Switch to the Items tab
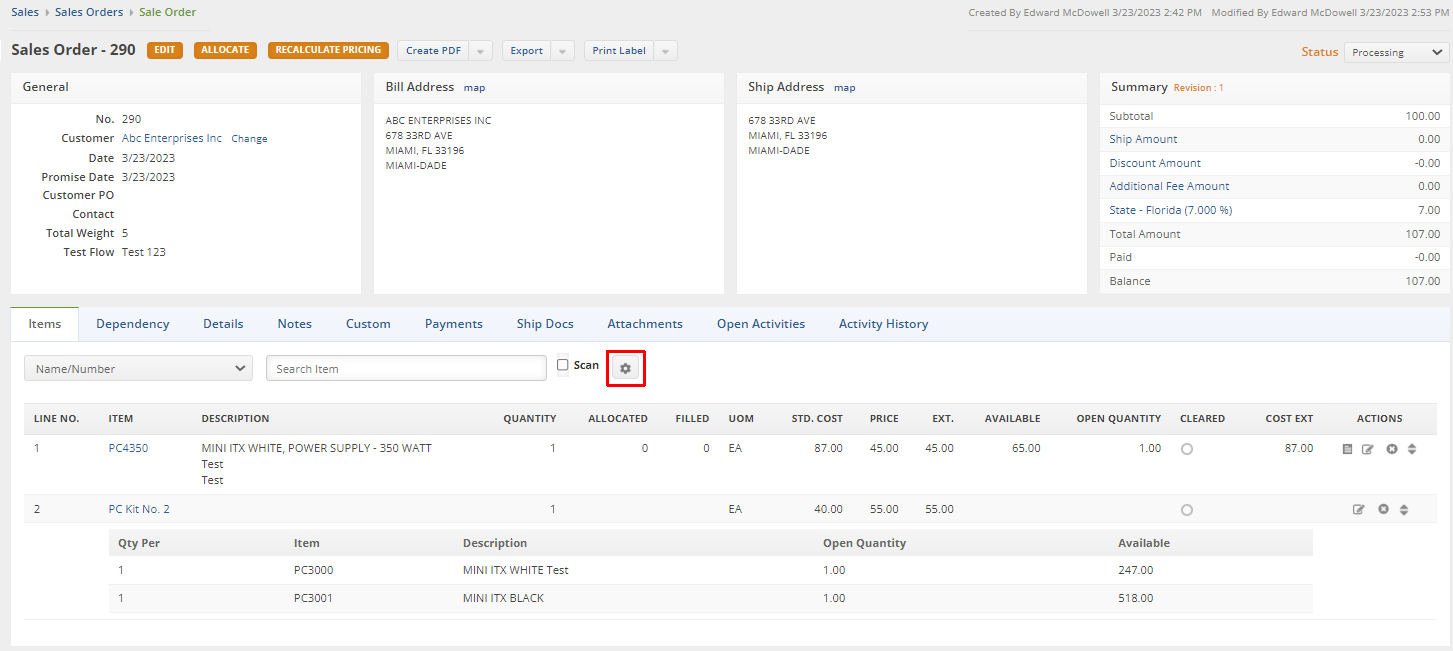The image size is (1453, 651). coord(45,324)
